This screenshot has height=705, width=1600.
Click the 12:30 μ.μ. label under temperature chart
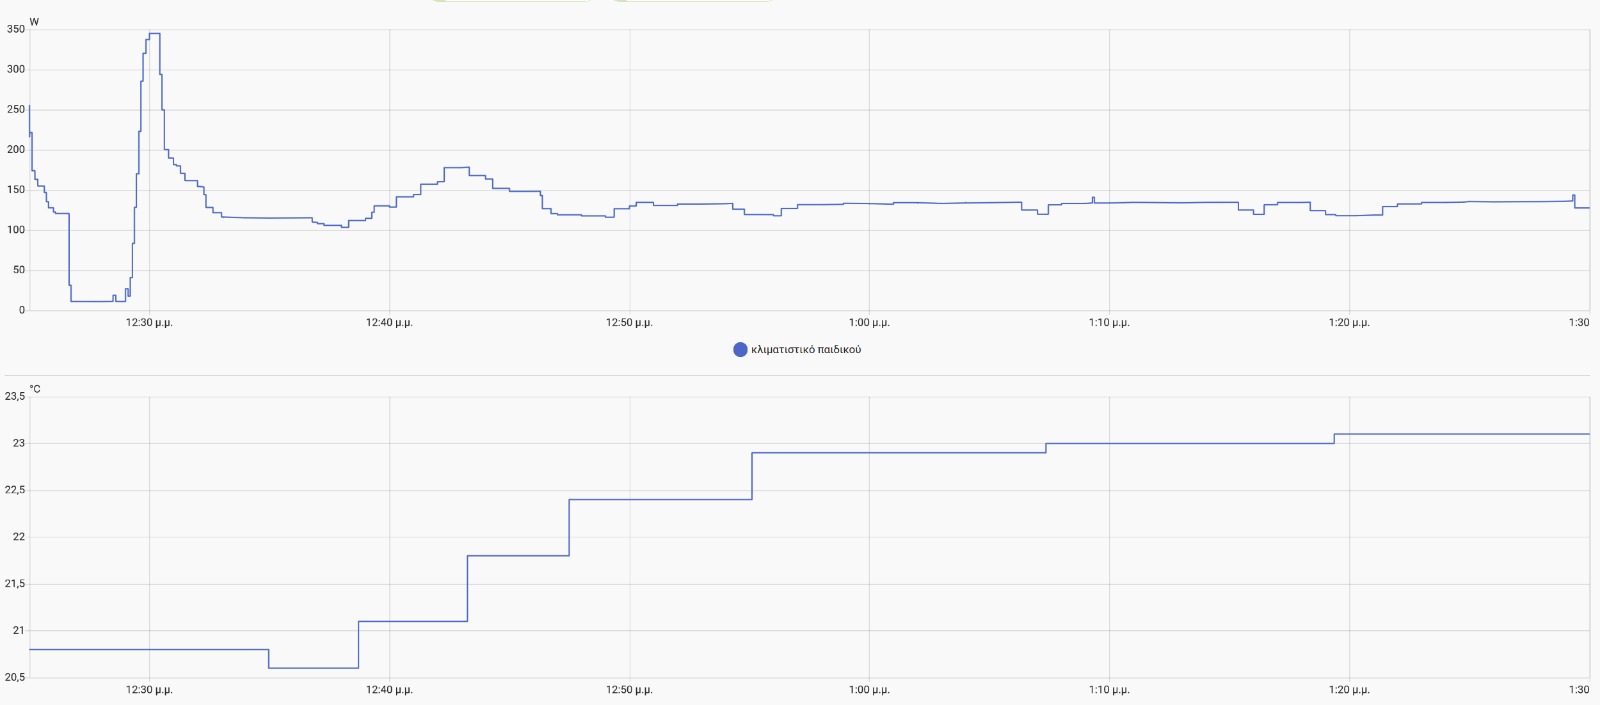(149, 690)
